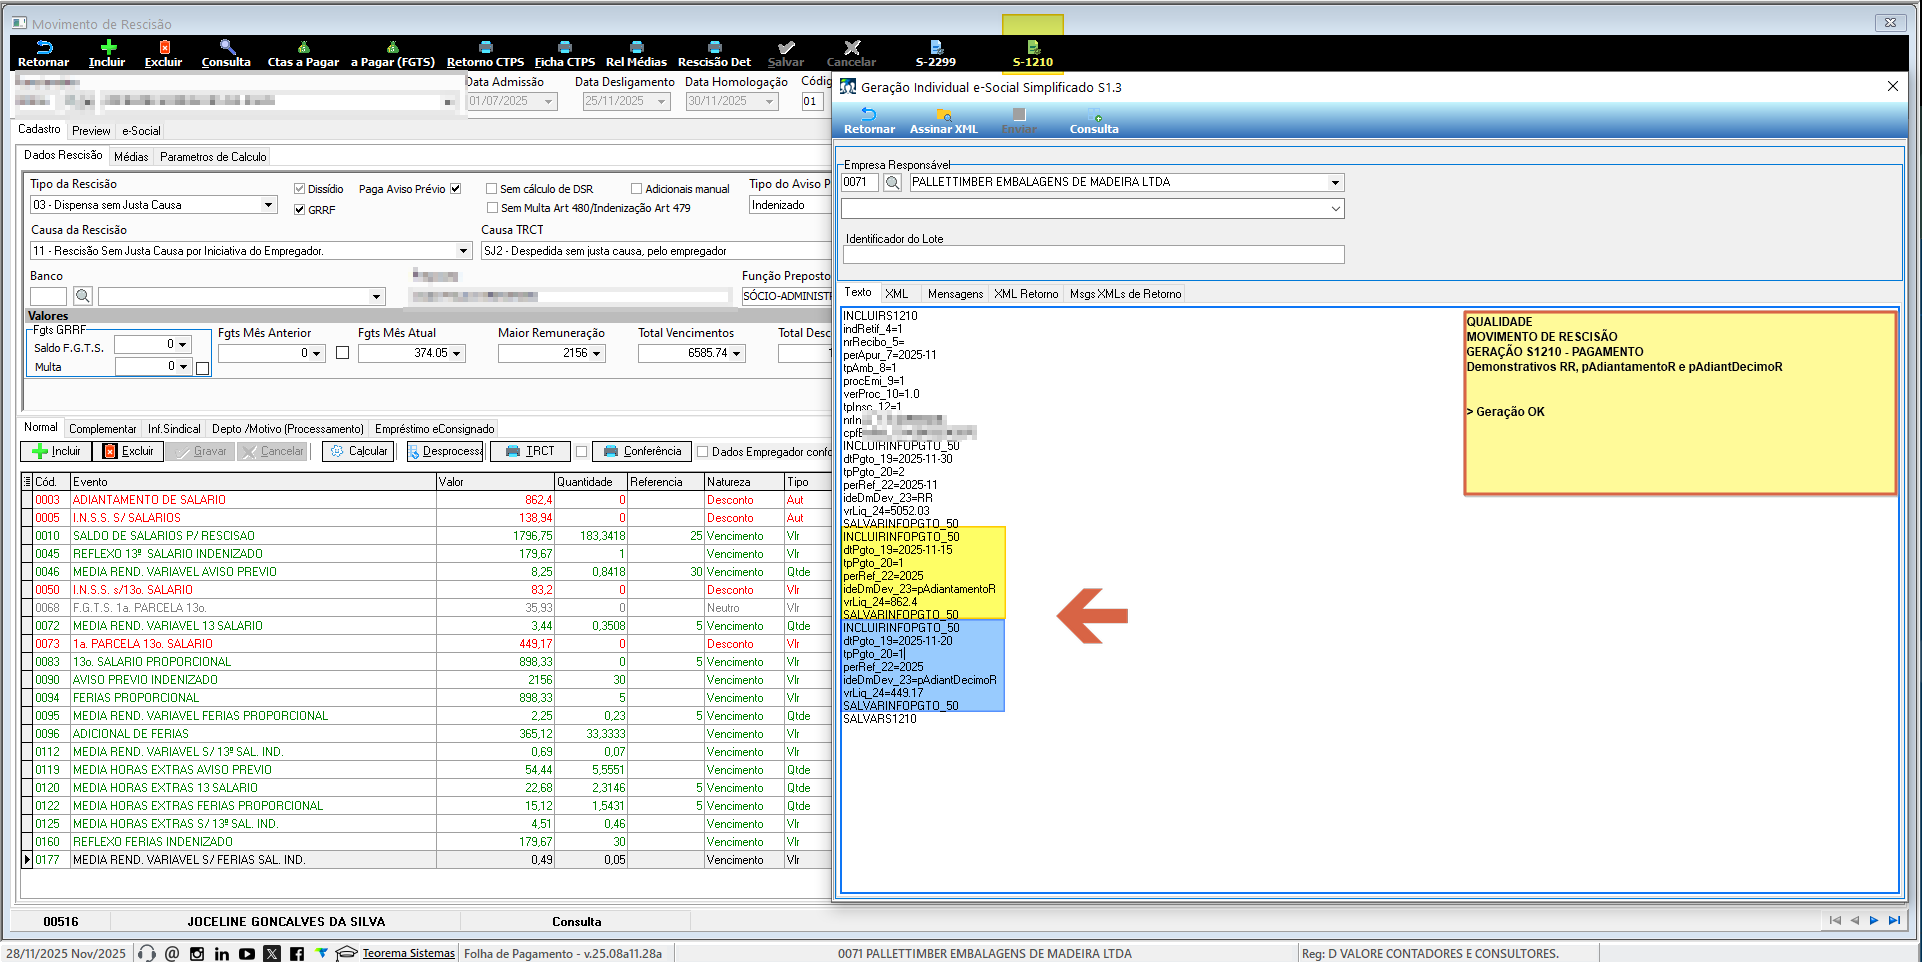Open the Instagram icon in the status bar
Viewport: 1922px width, 962px height.
coord(197,954)
